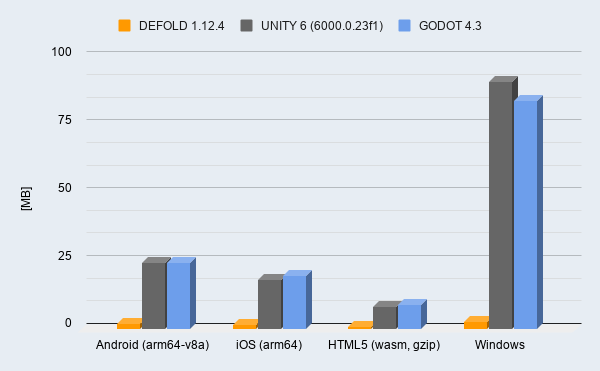This screenshot has width=600, height=371.
Task: Select the blue Godot bar for iOS
Action: 295,300
